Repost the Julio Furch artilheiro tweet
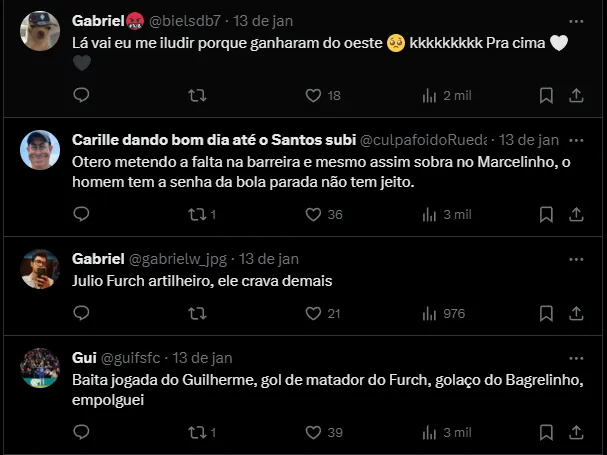 tap(197, 313)
